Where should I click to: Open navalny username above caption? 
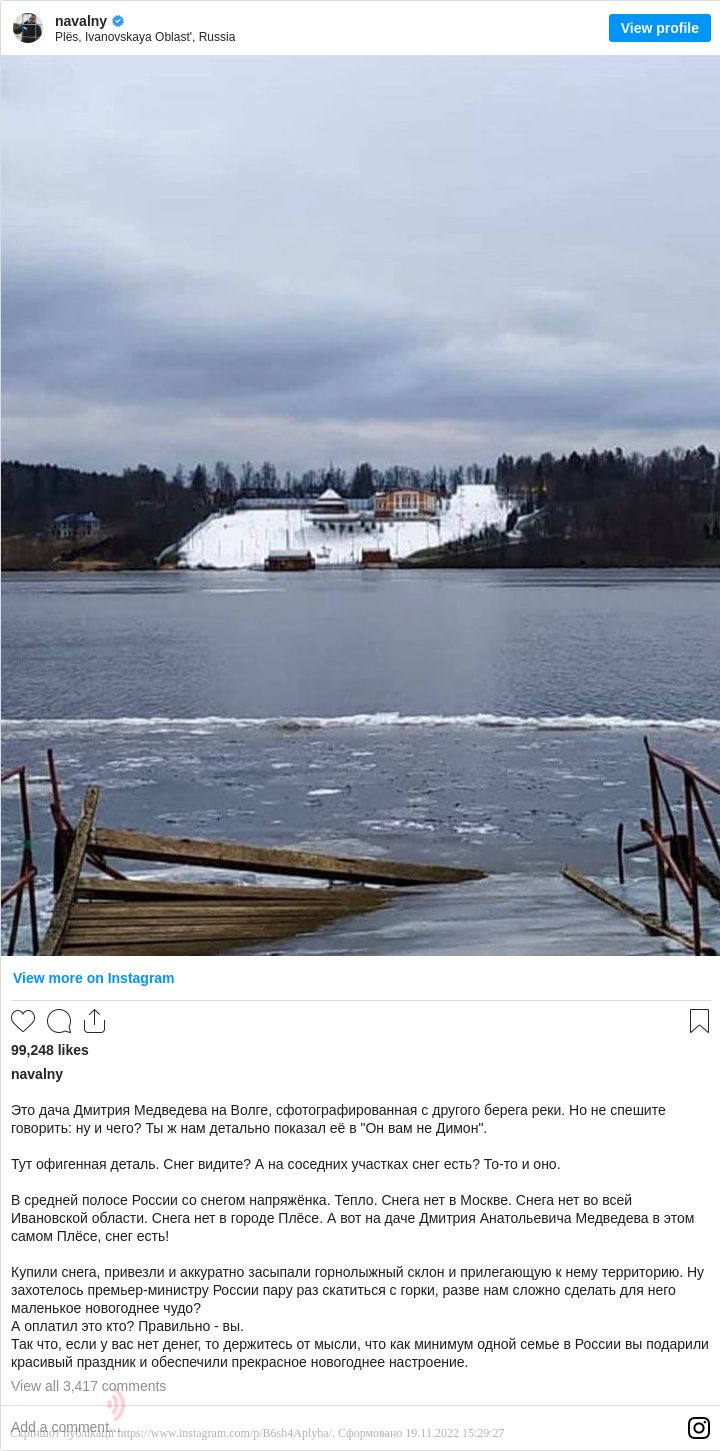(37, 1074)
